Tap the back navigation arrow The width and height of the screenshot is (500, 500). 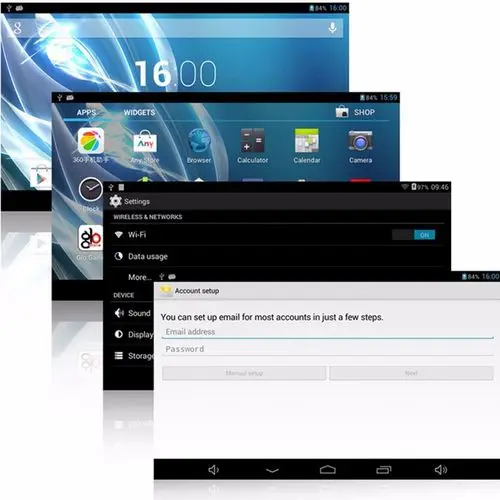coord(272,470)
